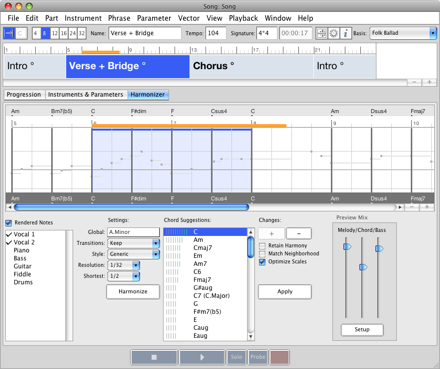
Task: Click the Signature field showing 4*4
Action: tap(267, 33)
